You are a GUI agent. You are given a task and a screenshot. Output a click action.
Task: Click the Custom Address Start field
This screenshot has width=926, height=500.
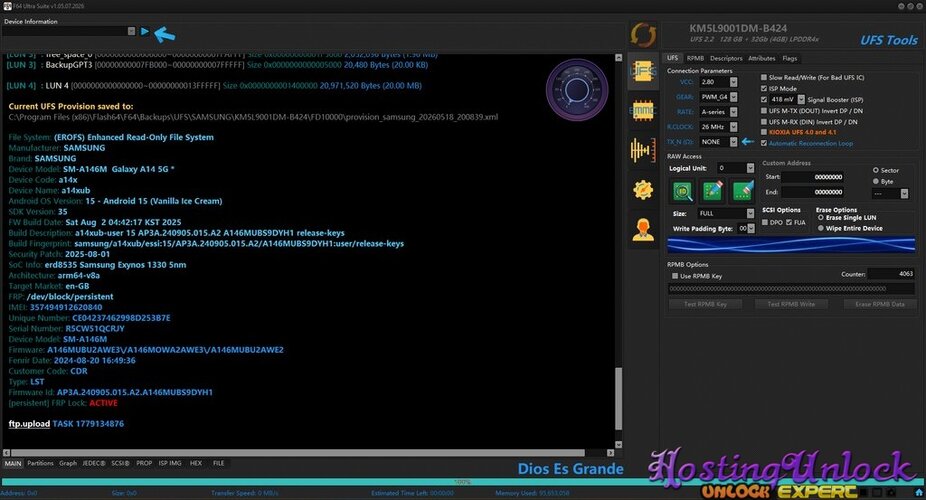point(814,177)
